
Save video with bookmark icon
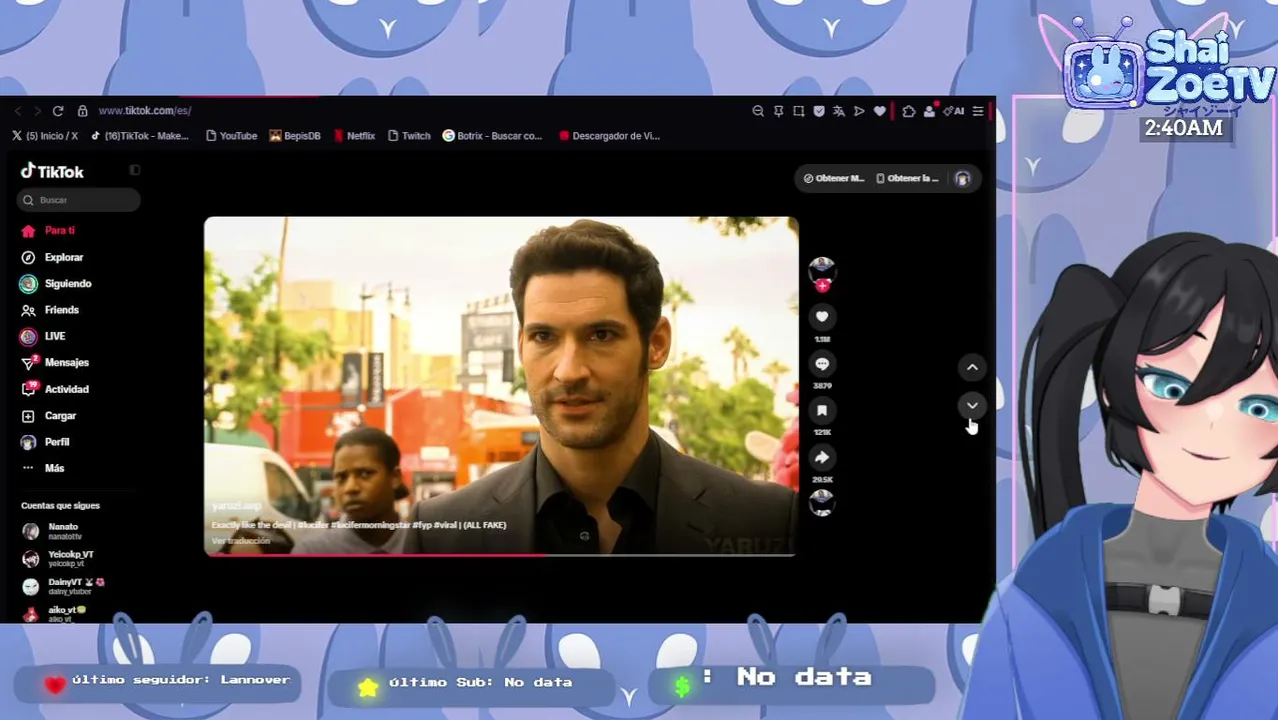point(822,411)
